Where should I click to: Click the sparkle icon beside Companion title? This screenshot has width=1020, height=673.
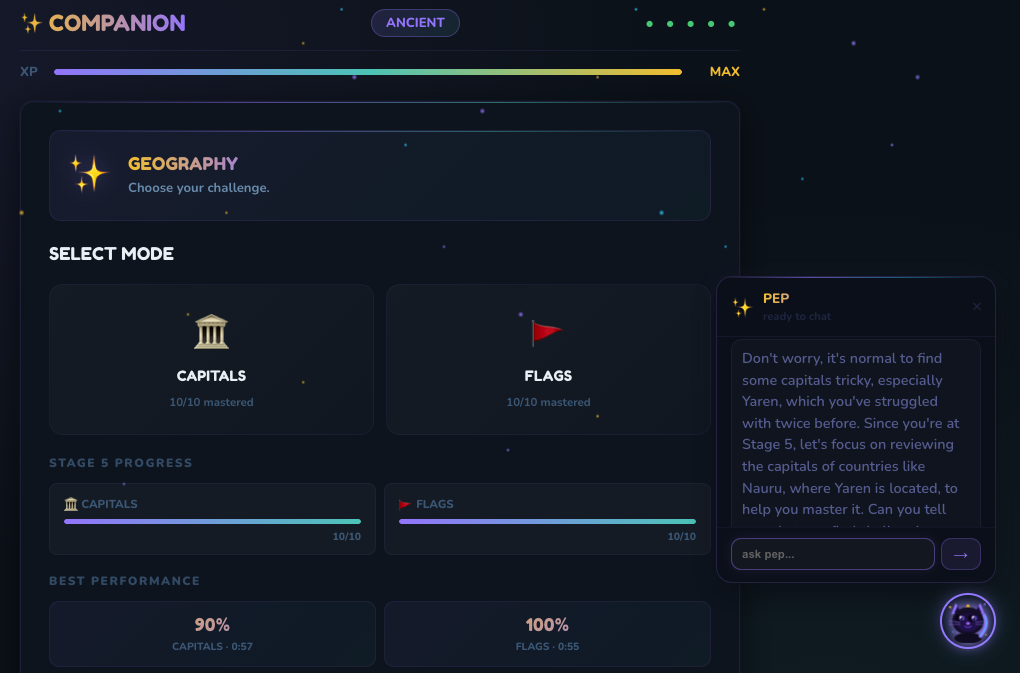pyautogui.click(x=31, y=23)
